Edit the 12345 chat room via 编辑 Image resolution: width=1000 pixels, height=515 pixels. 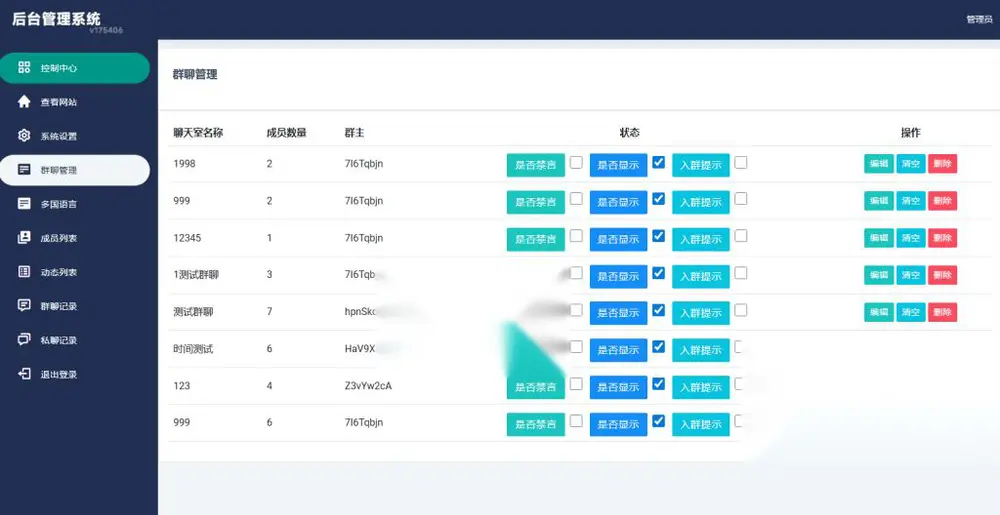pyautogui.click(x=879, y=238)
